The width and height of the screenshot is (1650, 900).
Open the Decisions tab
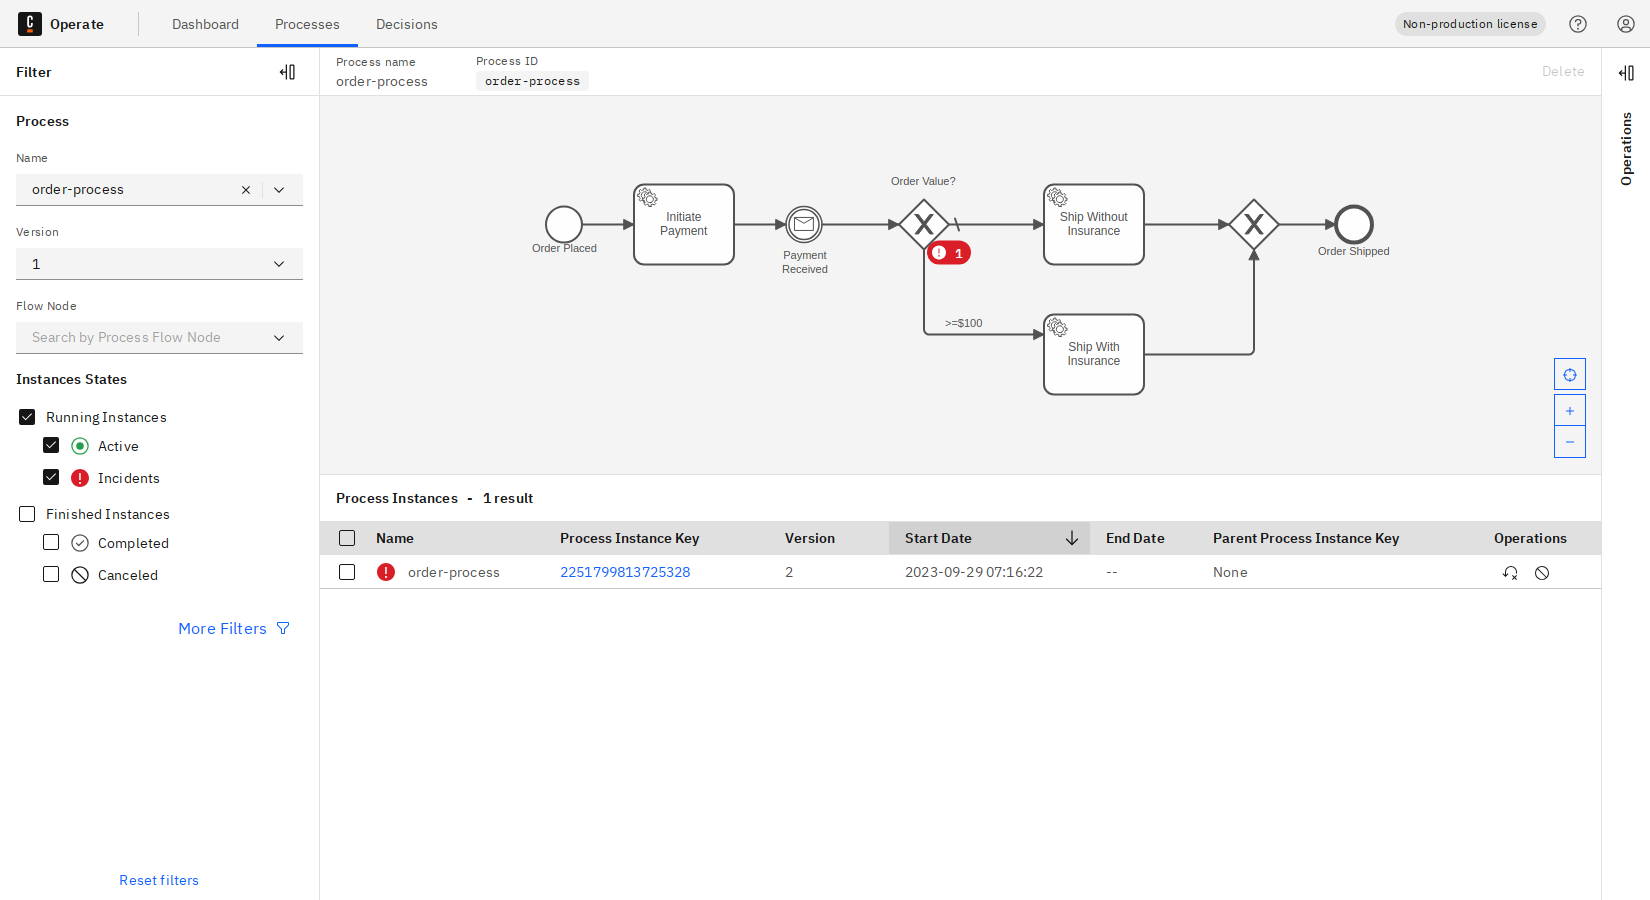click(x=406, y=24)
